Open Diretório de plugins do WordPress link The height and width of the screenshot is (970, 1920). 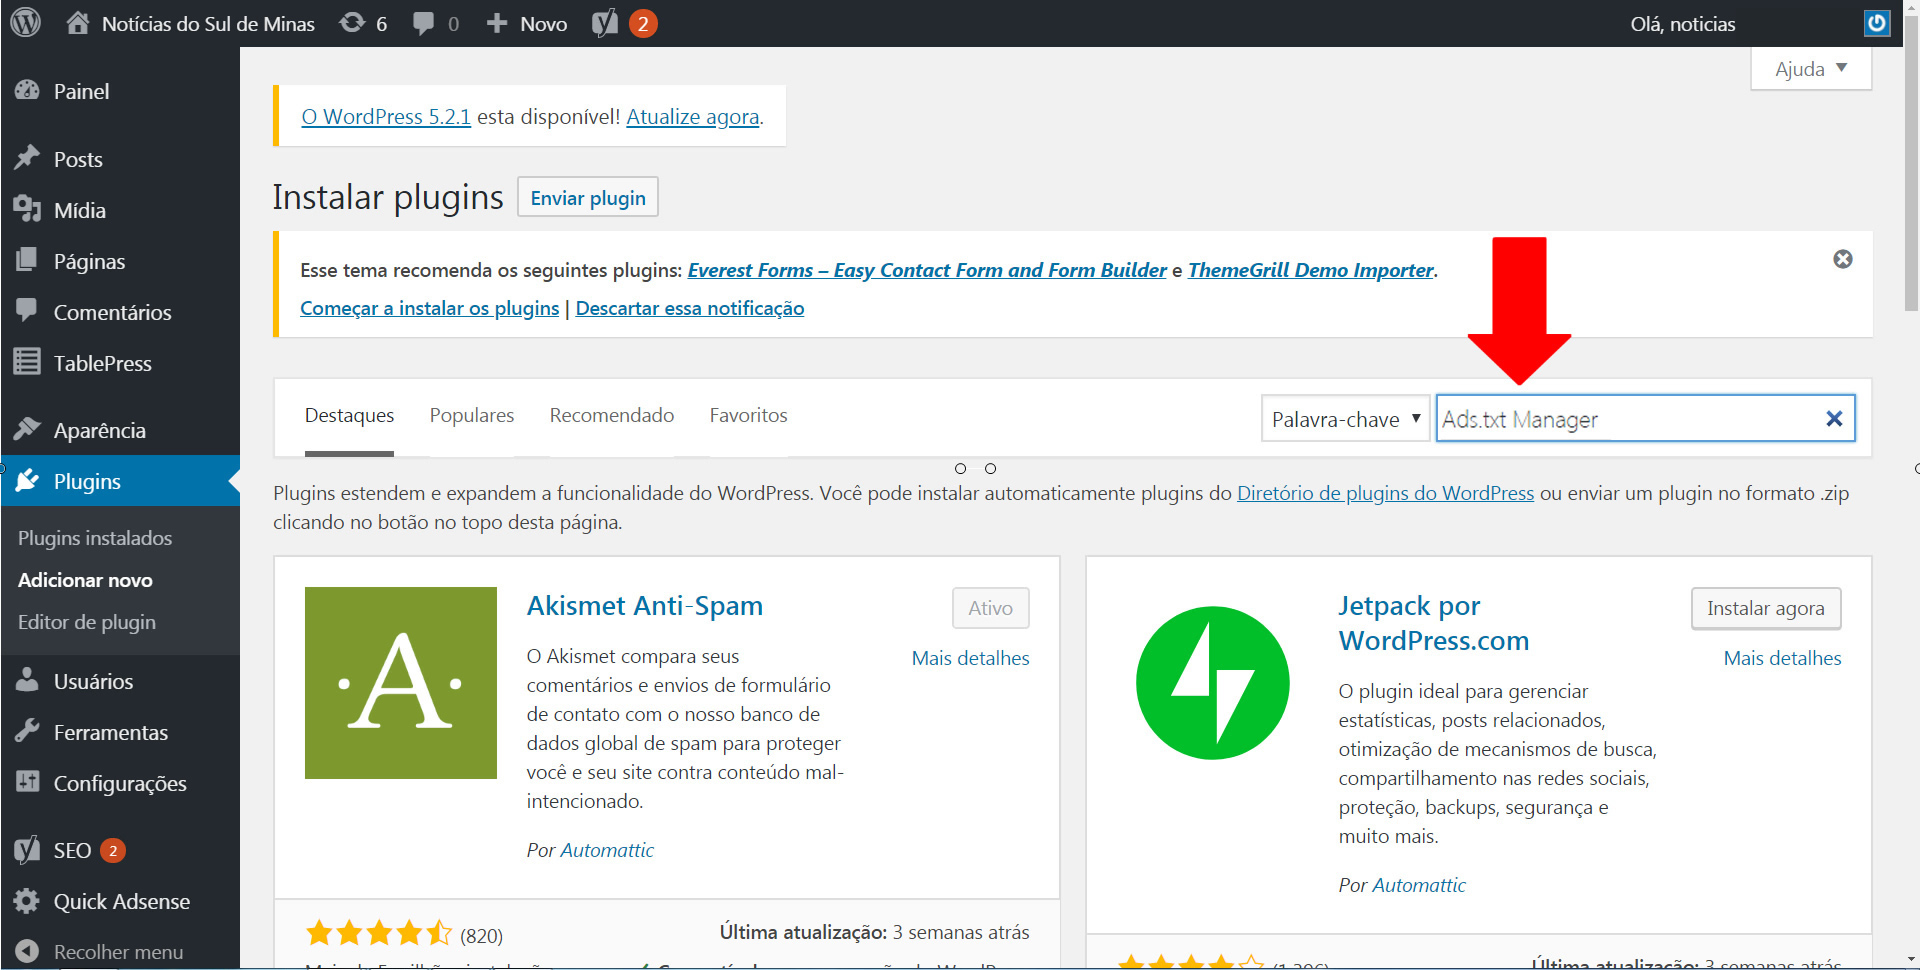click(x=1385, y=493)
